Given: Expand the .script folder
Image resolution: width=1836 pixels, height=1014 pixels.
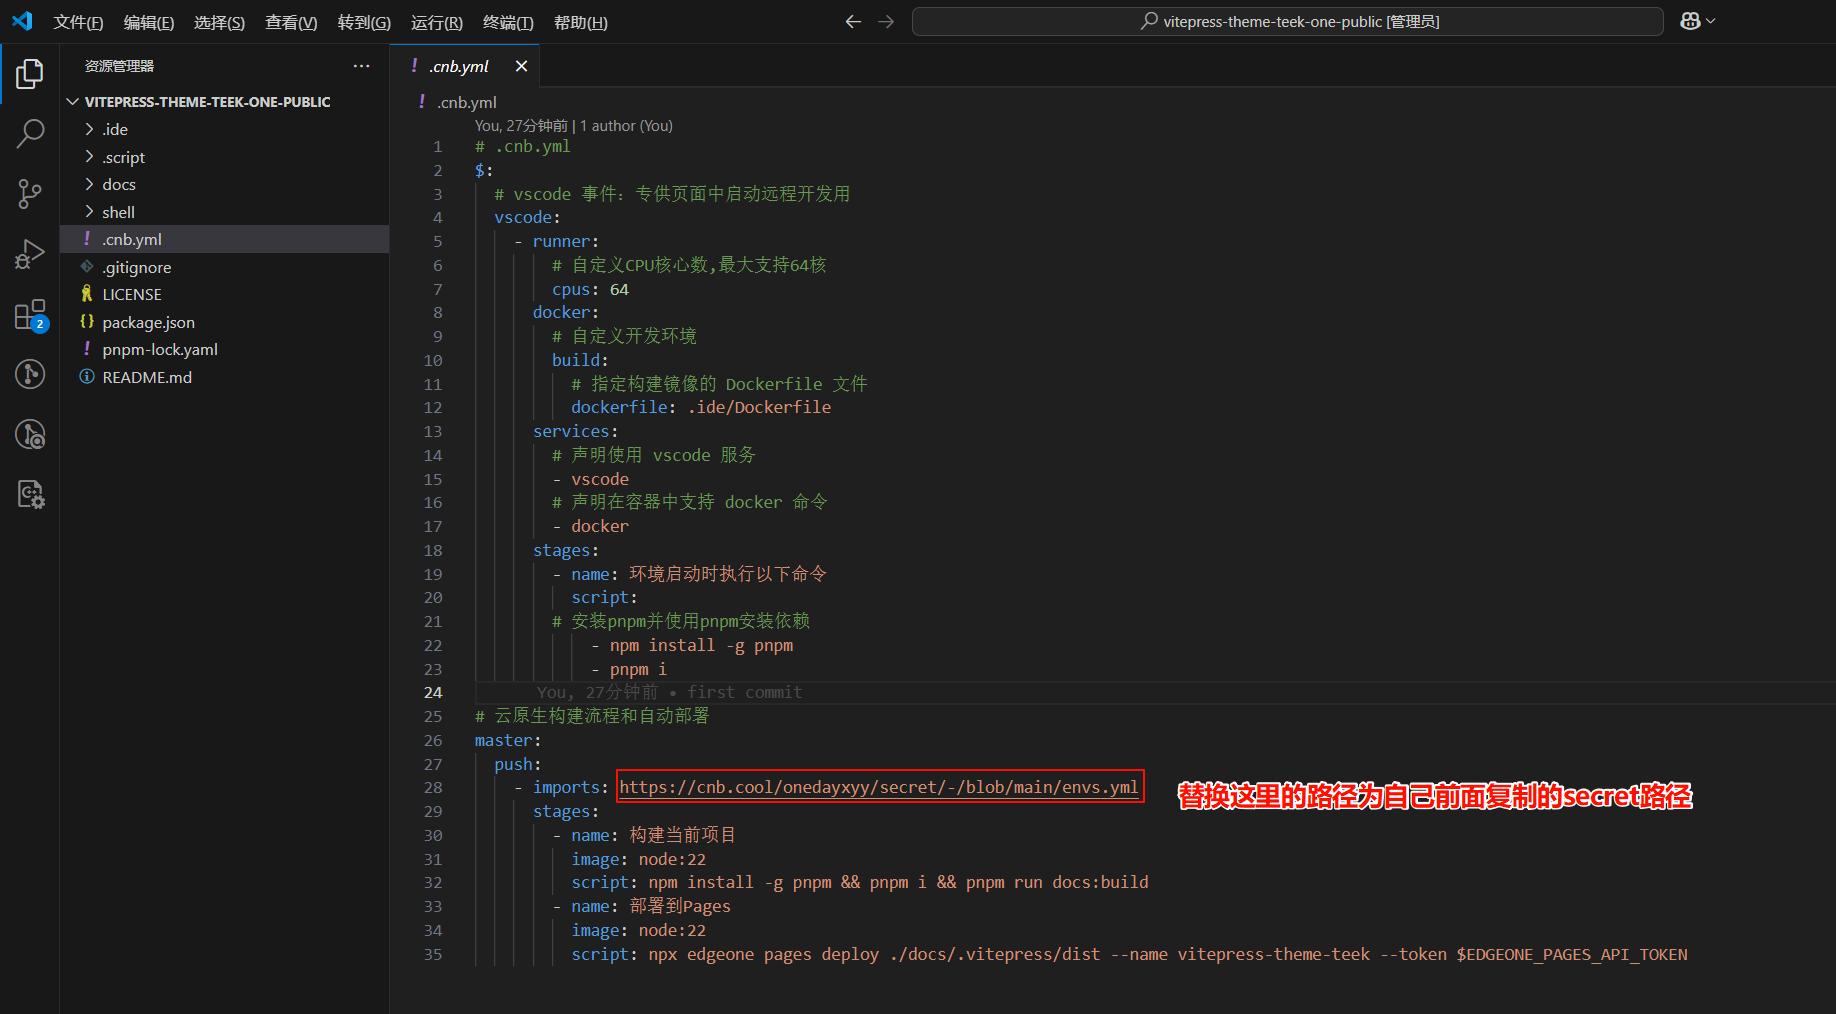Looking at the screenshot, I should pos(89,157).
